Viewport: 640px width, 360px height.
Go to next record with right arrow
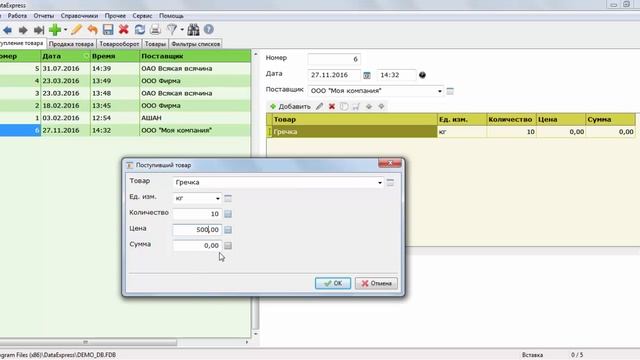[x=23, y=30]
